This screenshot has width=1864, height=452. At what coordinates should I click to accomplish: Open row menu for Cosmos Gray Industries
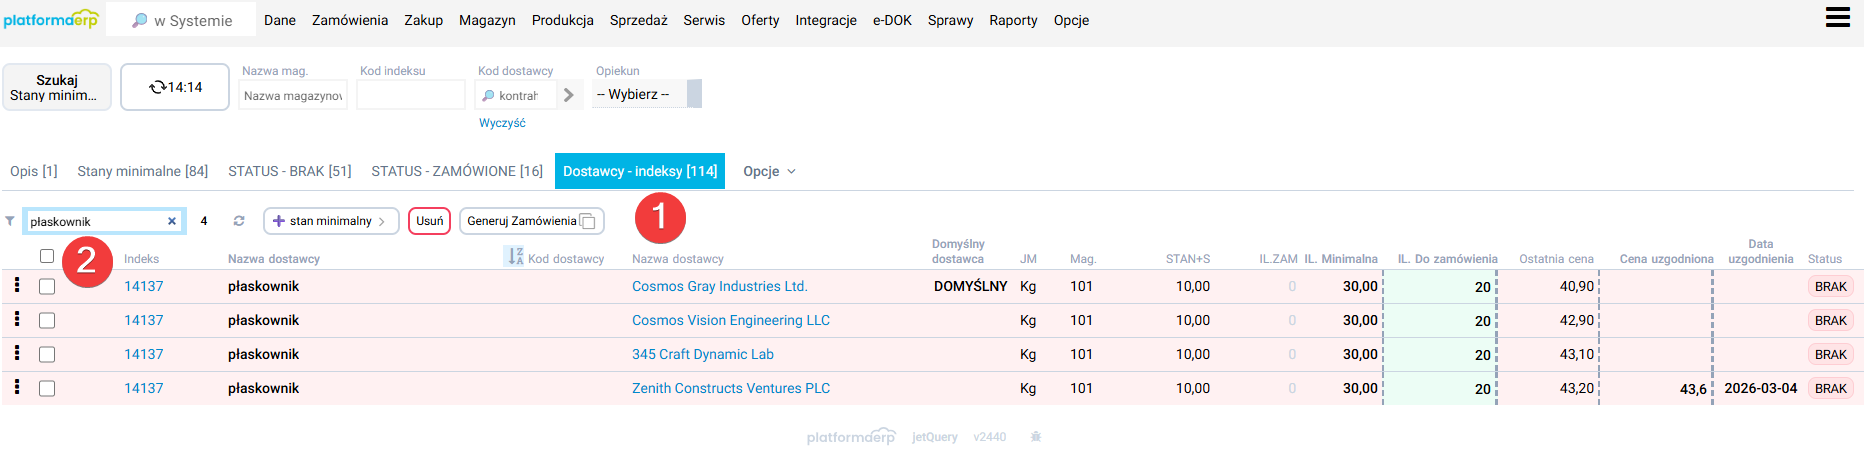coord(17,286)
